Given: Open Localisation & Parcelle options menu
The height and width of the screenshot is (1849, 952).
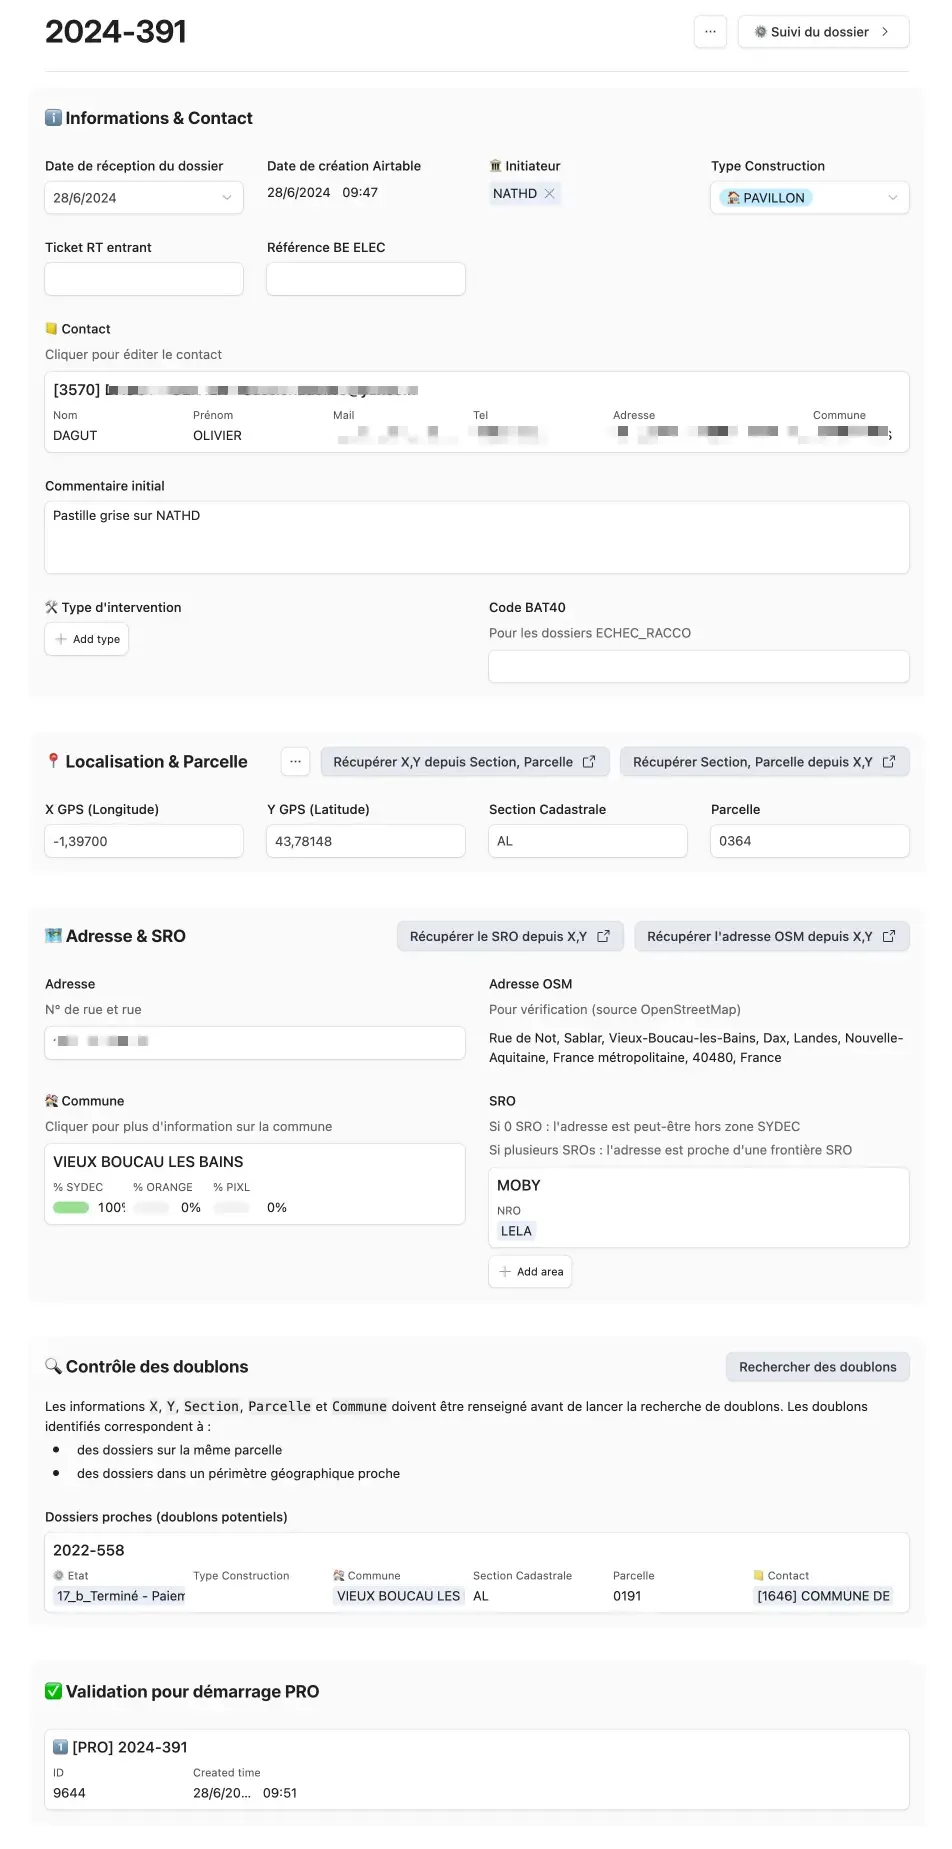Looking at the screenshot, I should click(x=295, y=762).
